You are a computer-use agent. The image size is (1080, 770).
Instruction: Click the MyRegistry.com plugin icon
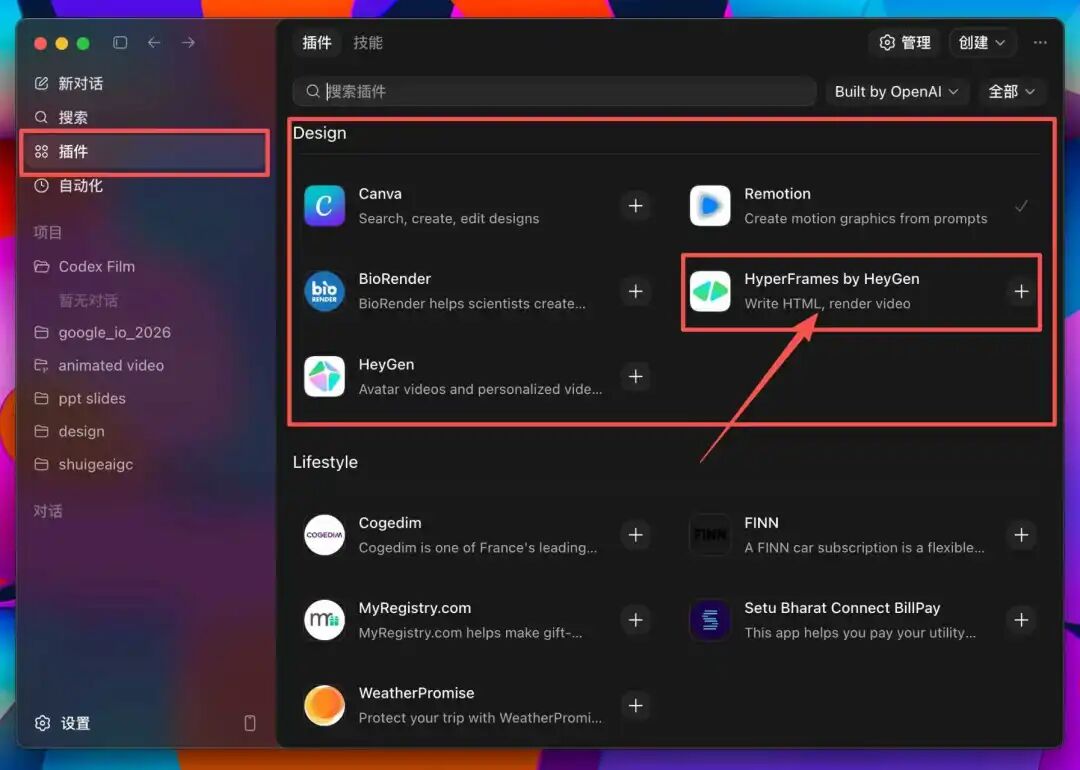coord(324,621)
